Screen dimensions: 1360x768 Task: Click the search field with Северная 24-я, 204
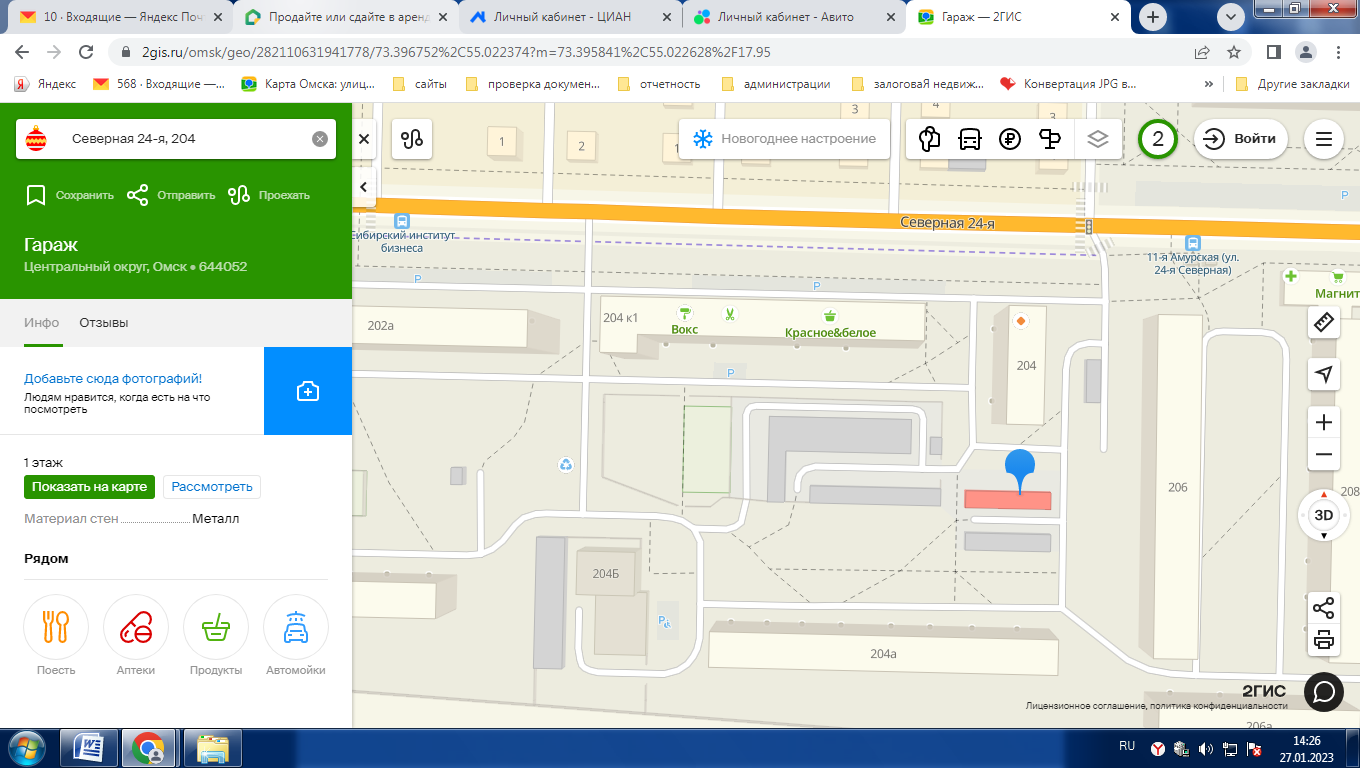pos(180,139)
